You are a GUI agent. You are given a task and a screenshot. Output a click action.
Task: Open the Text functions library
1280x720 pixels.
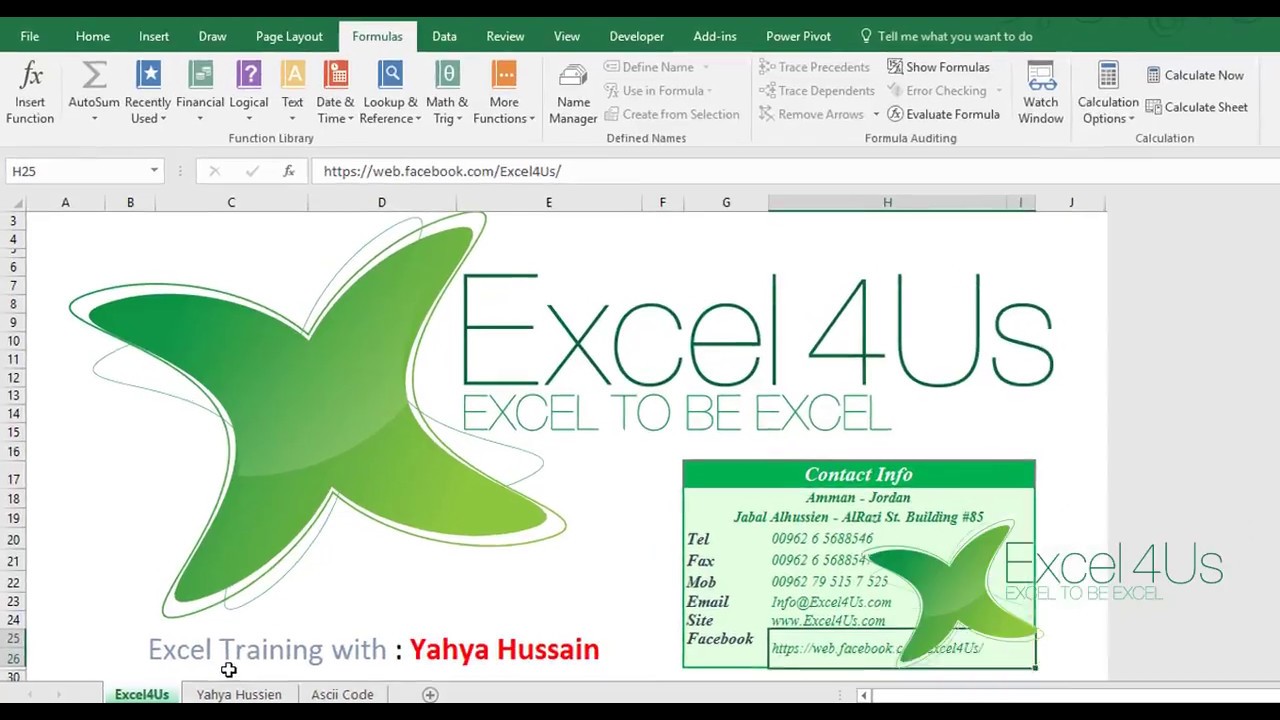[293, 92]
